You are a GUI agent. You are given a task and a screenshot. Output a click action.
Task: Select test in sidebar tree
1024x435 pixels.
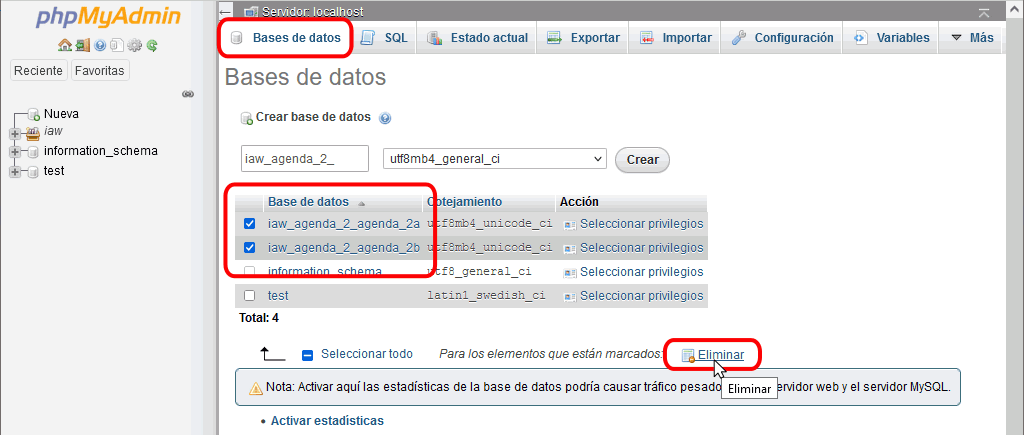tap(54, 171)
